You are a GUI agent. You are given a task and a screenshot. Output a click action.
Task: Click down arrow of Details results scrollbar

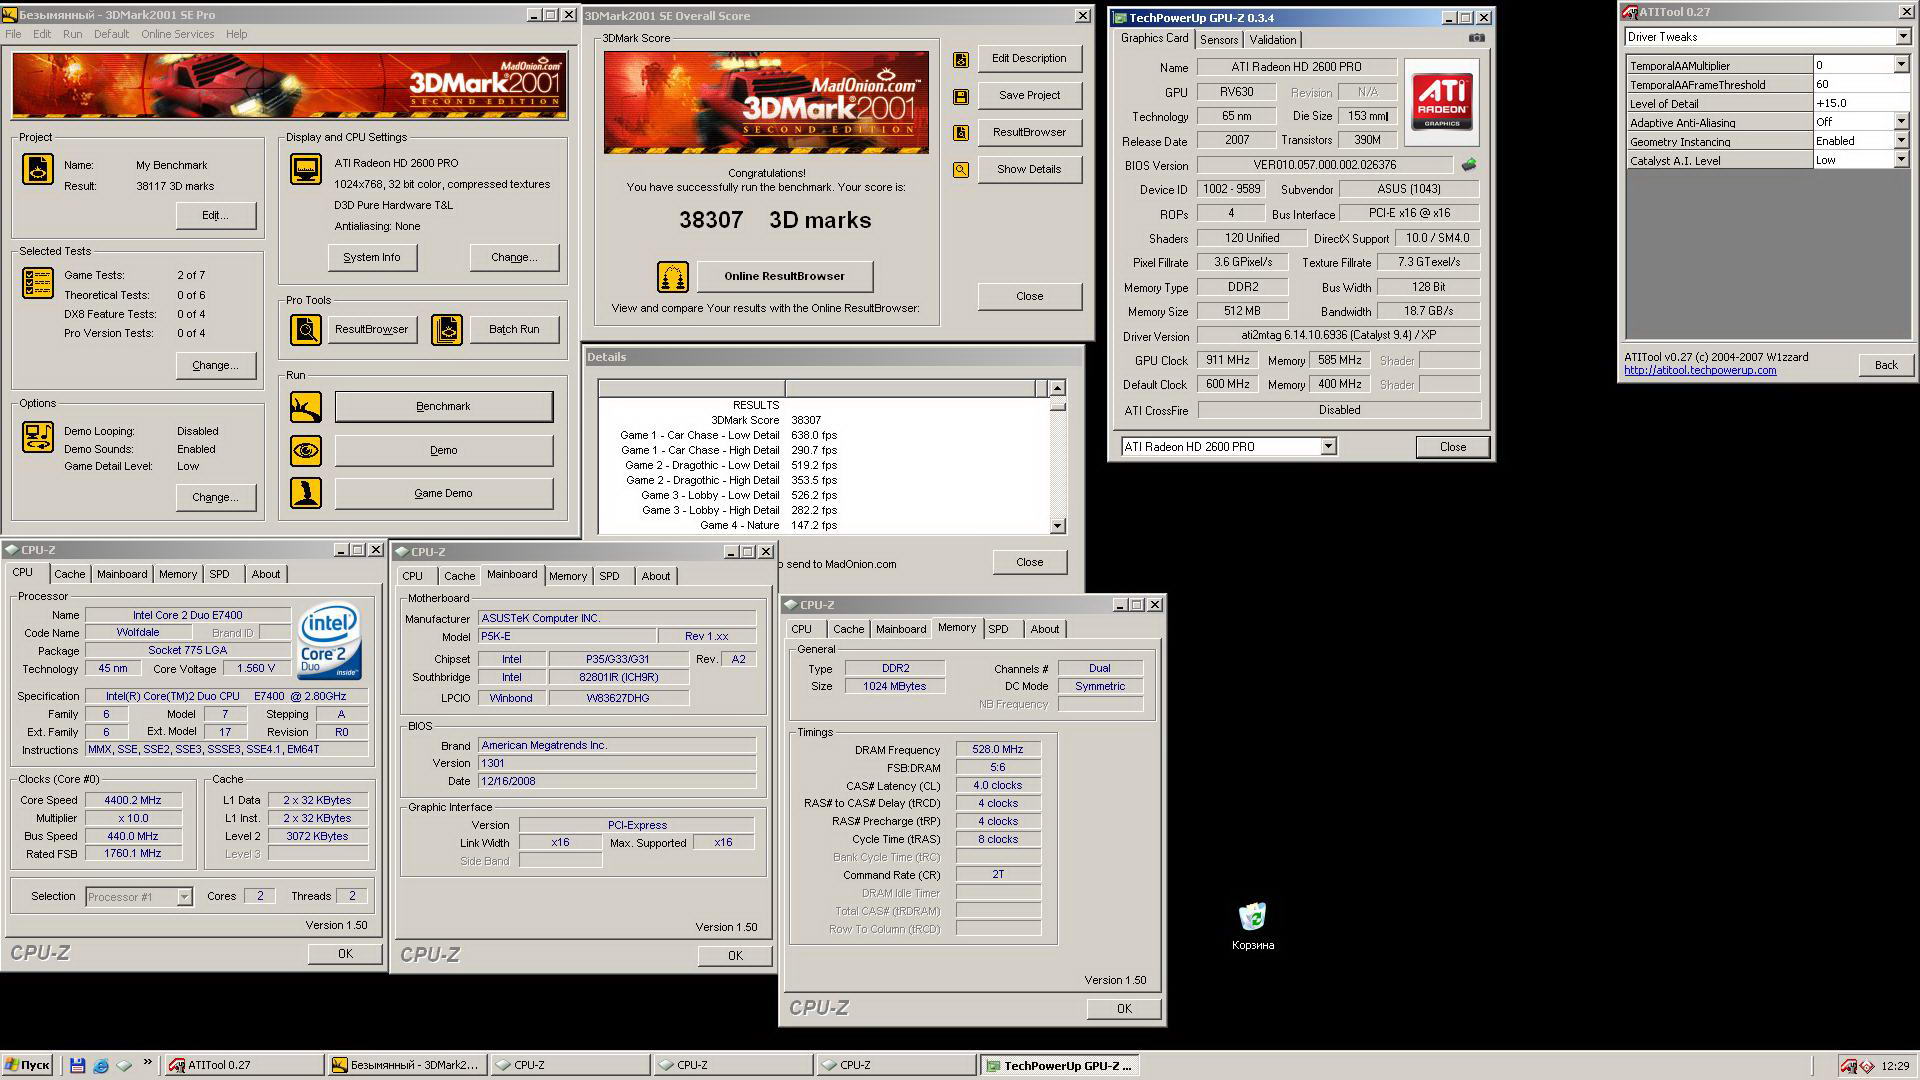coord(1058,526)
